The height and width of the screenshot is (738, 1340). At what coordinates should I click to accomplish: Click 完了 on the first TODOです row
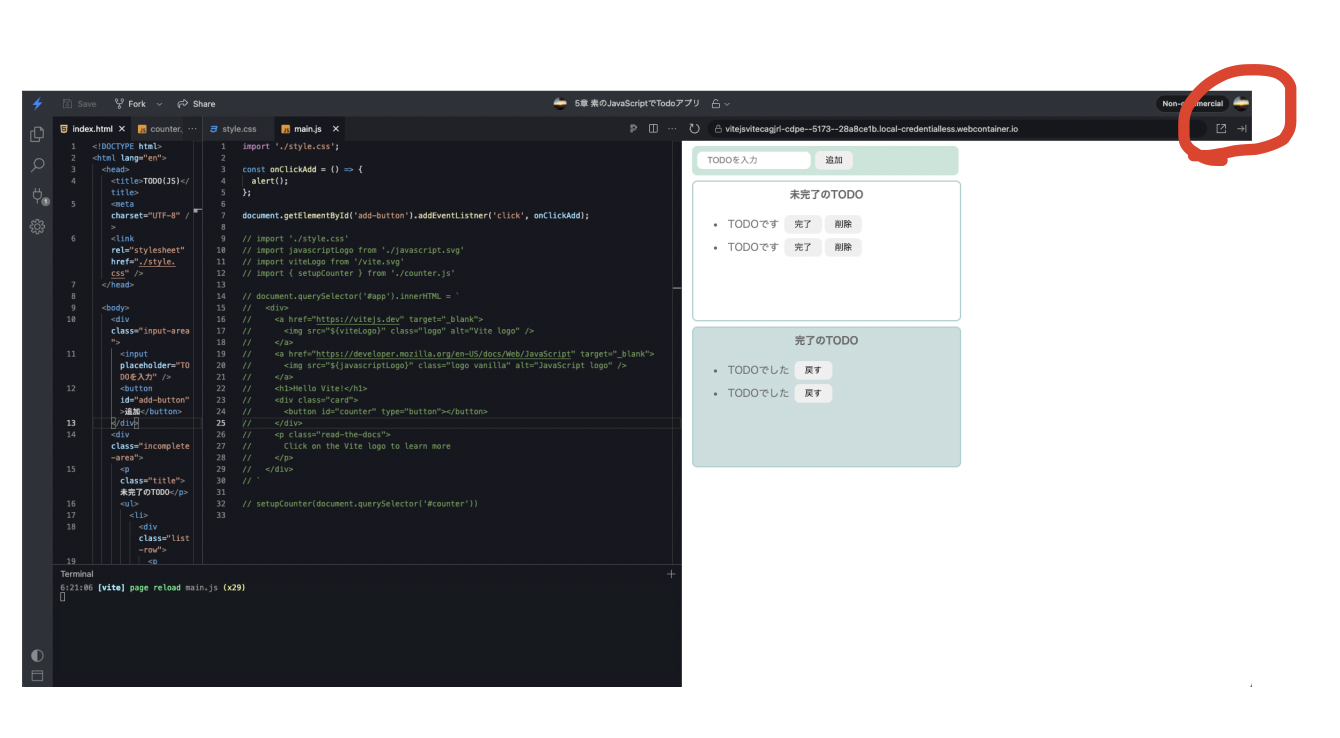[x=802, y=224]
